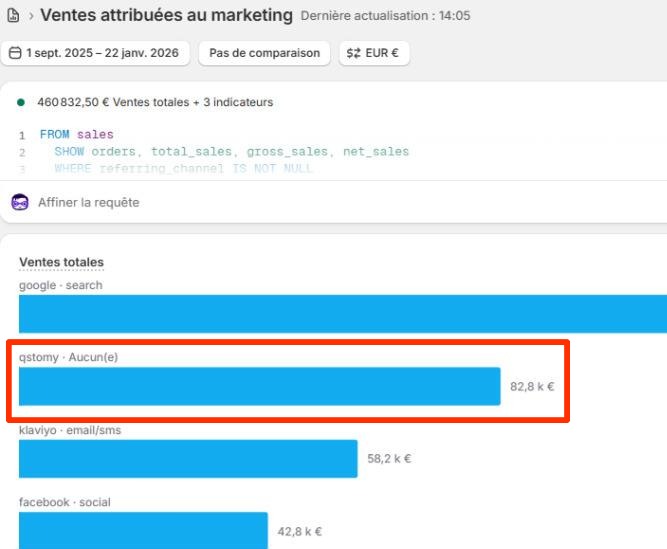Click the google · search label
The height and width of the screenshot is (549, 667).
[x=61, y=285]
